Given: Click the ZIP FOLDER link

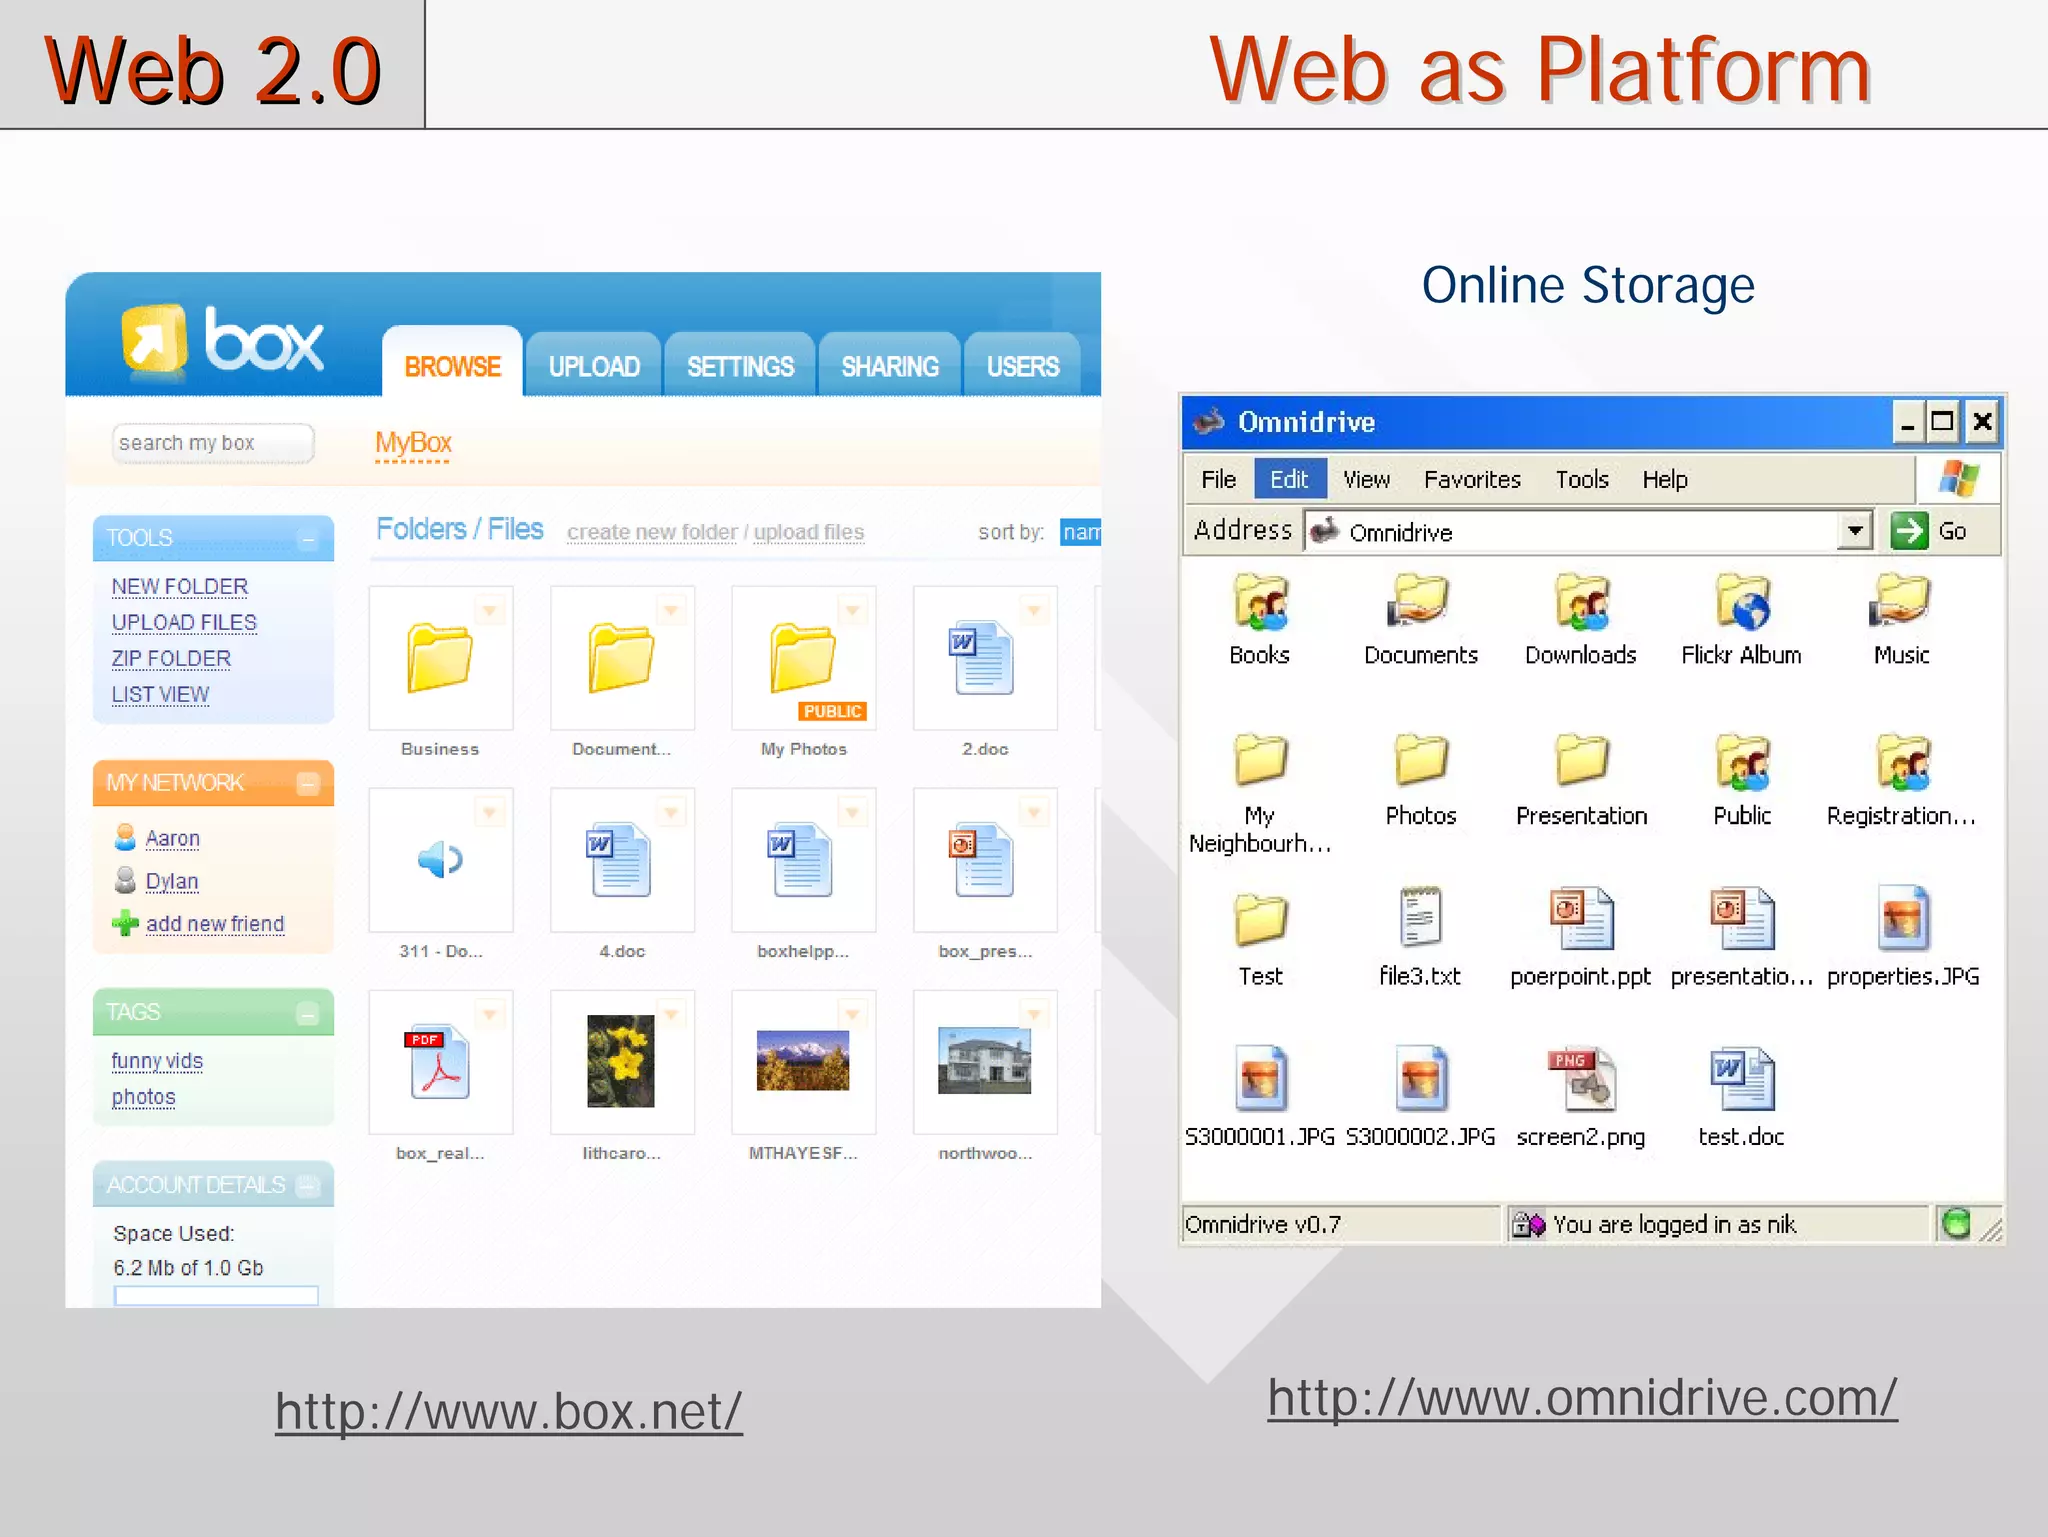Looking at the screenshot, I should [x=171, y=659].
